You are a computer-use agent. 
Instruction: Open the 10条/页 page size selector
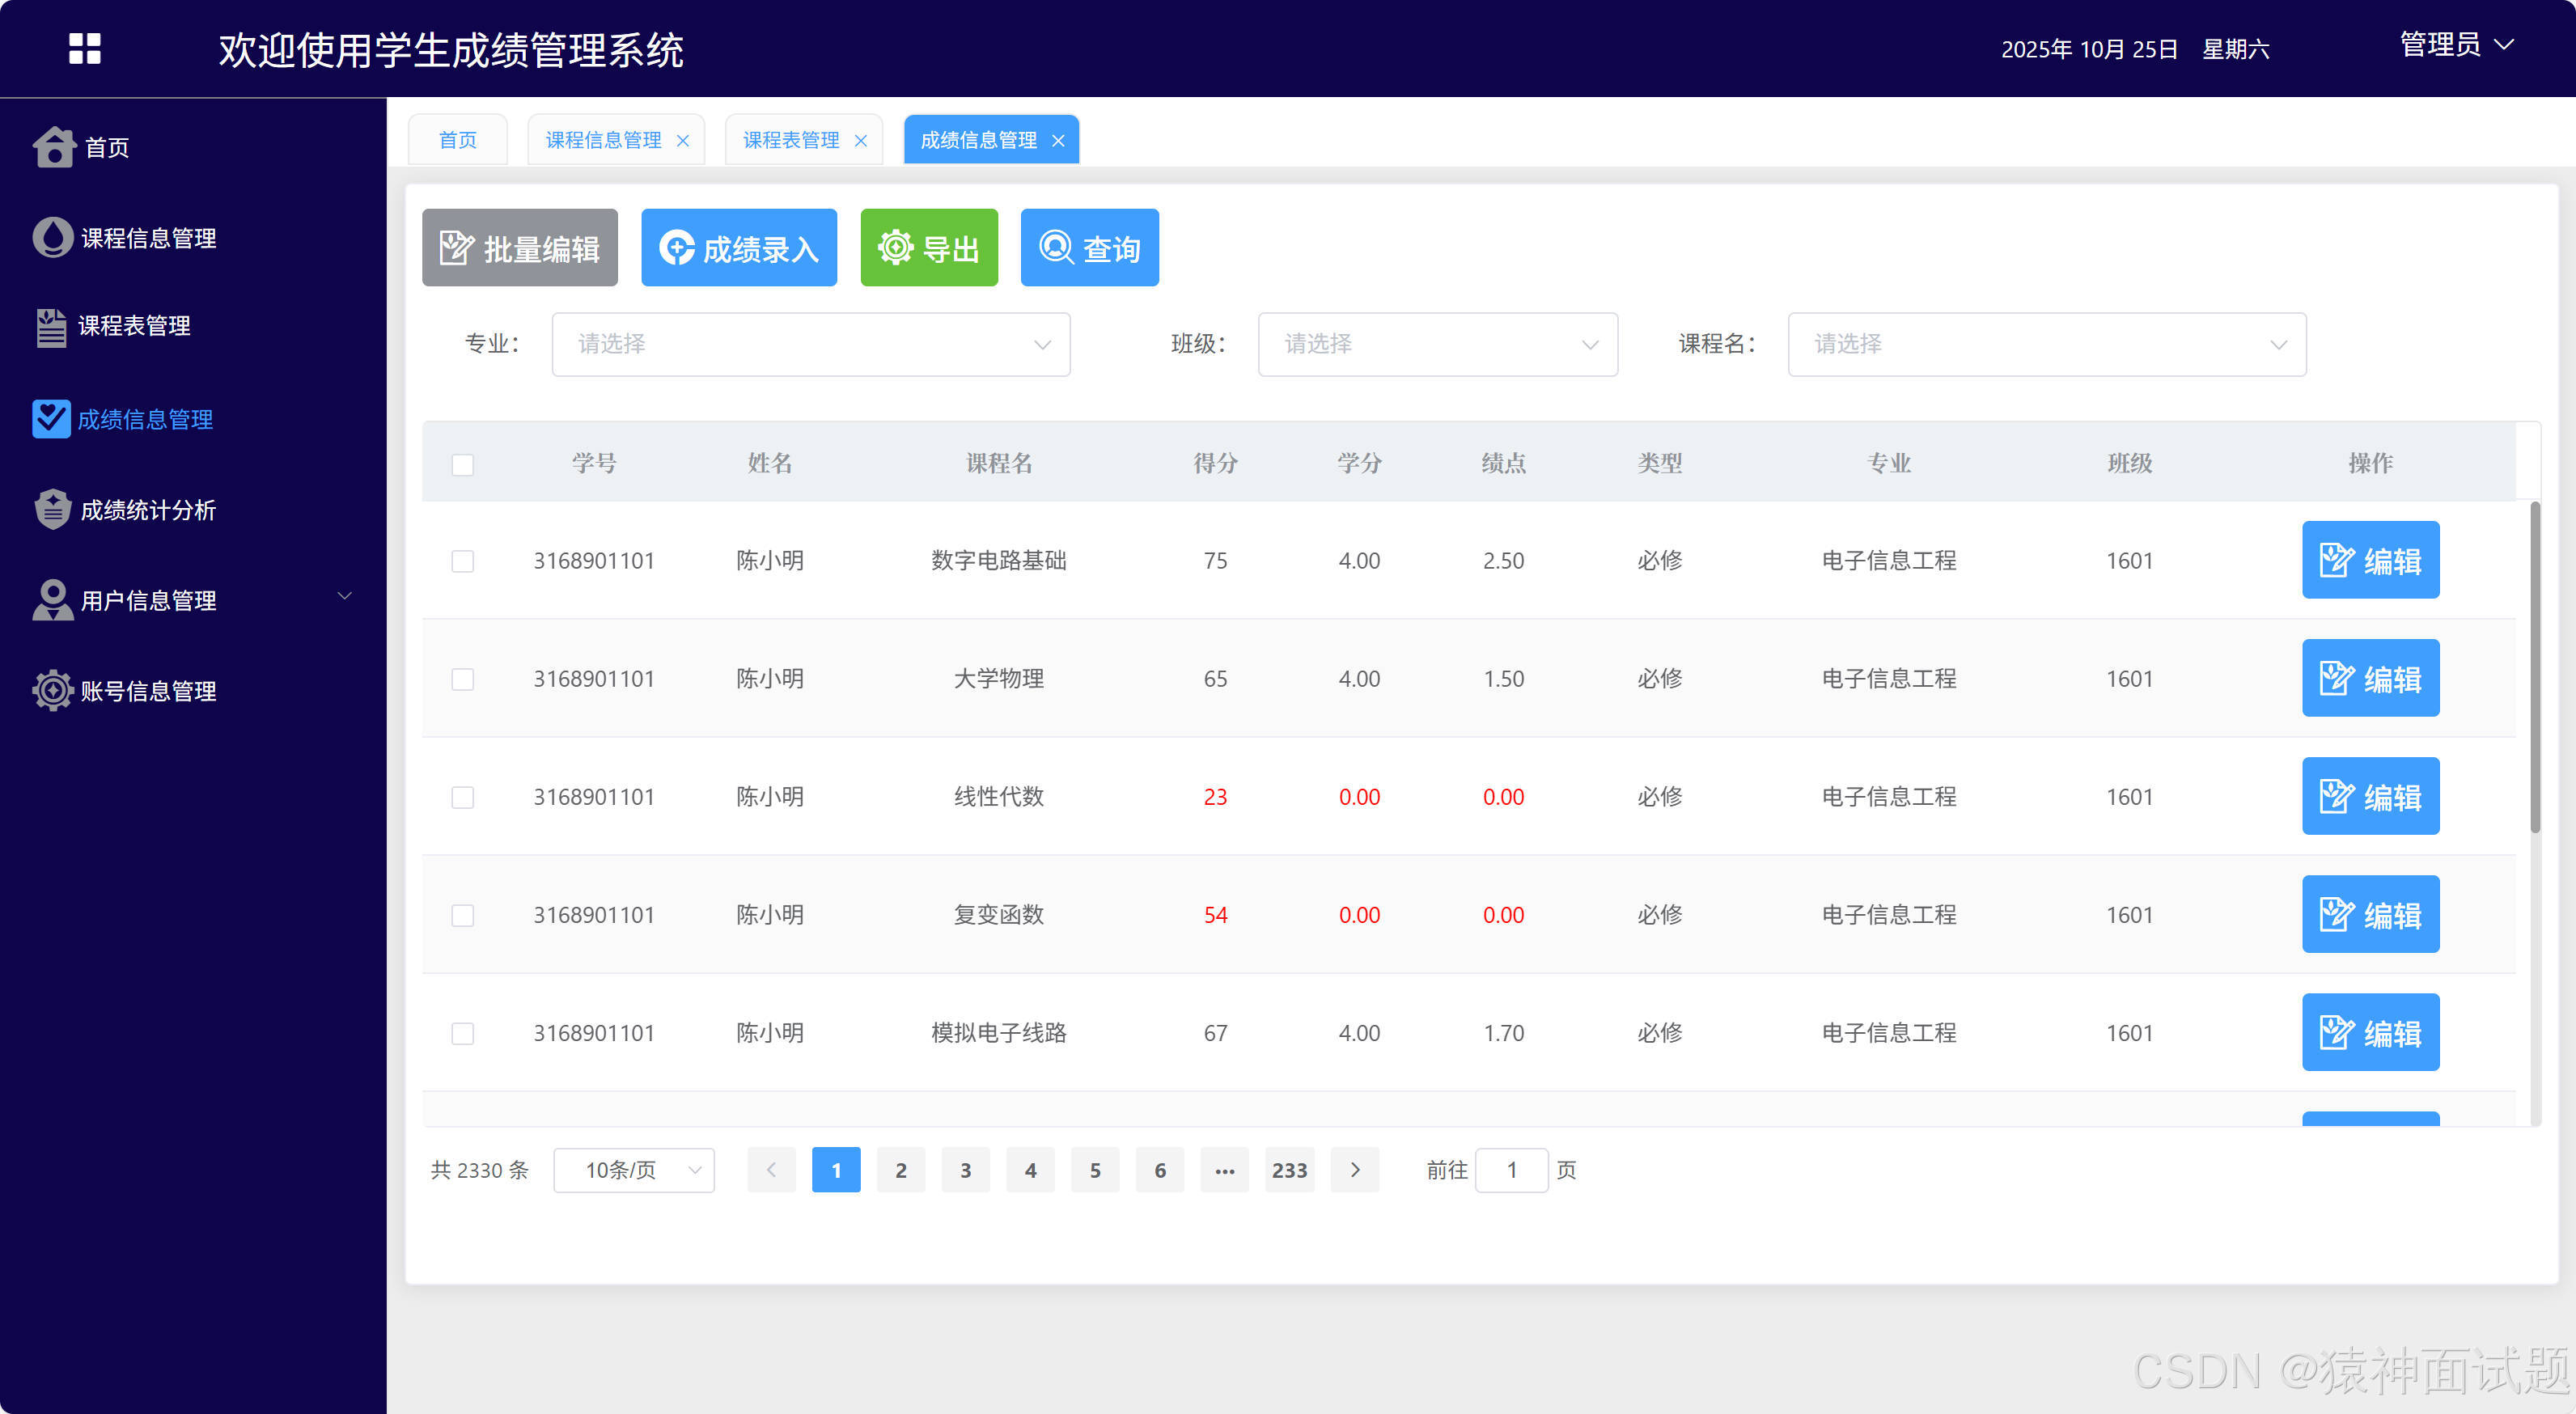(x=633, y=1169)
